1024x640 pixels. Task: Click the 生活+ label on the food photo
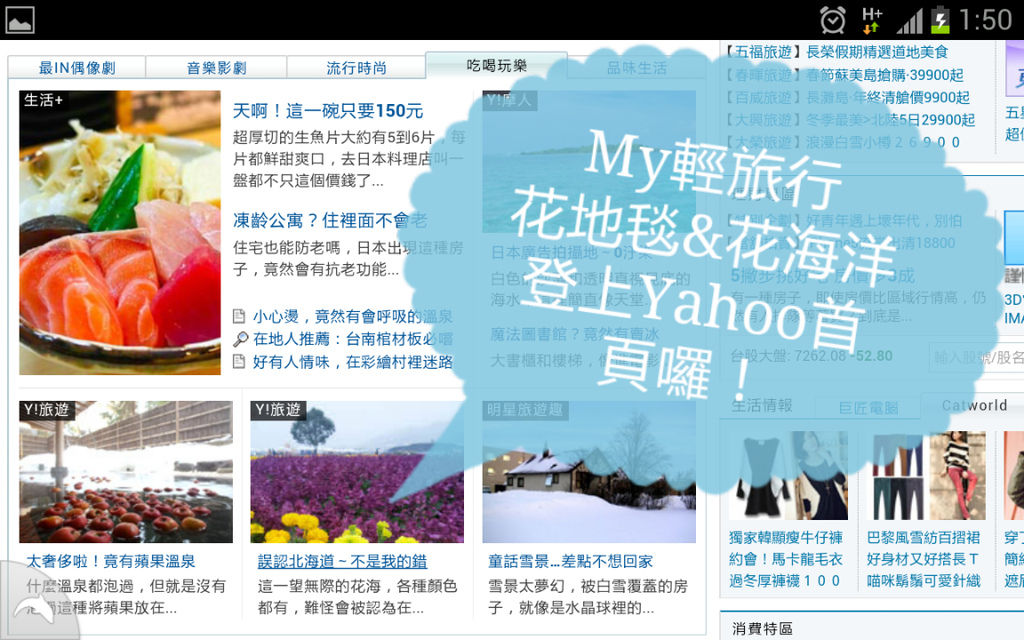pyautogui.click(x=43, y=100)
